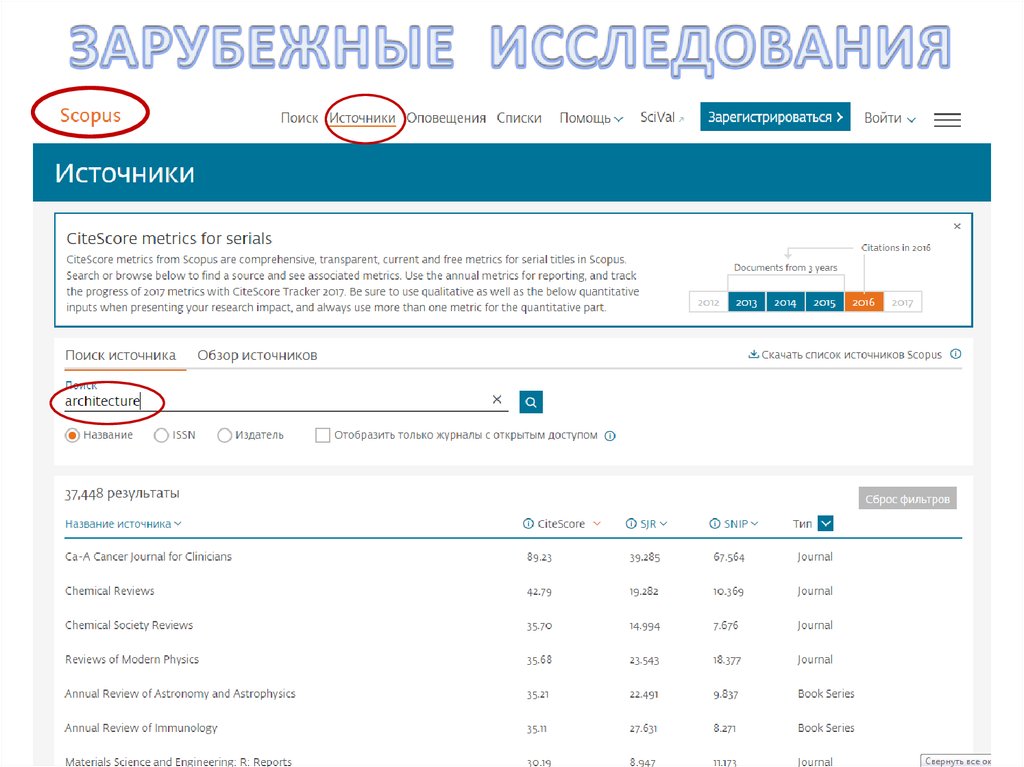This screenshot has height=767, width=1024.
Task: Sort by Название источника column
Action: (x=123, y=524)
